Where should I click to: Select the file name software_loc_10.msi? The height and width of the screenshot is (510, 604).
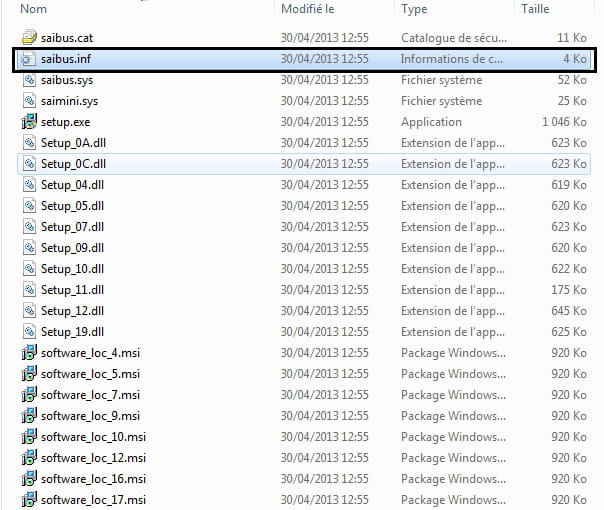point(94,437)
